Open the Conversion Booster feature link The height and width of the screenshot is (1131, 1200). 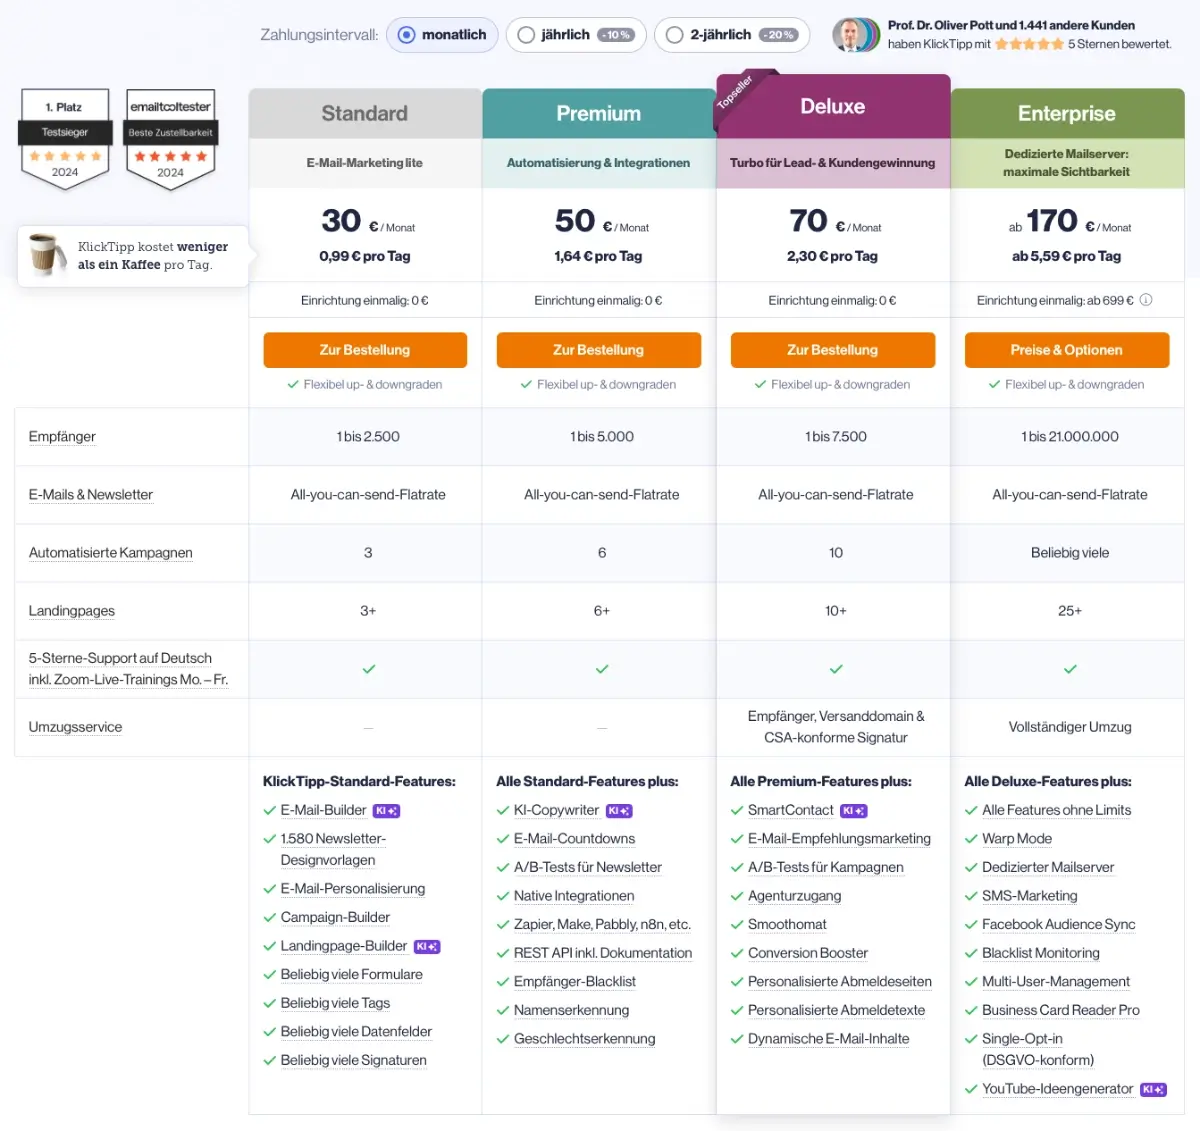(808, 954)
